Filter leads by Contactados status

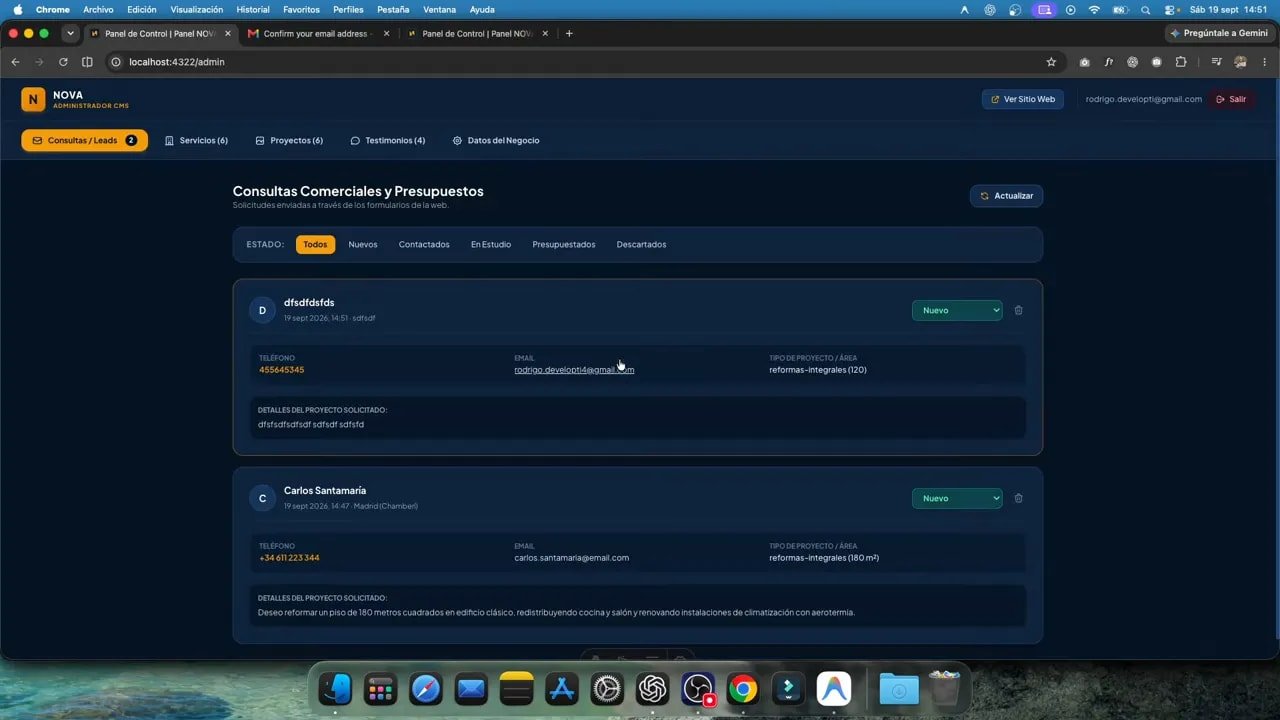(x=424, y=245)
